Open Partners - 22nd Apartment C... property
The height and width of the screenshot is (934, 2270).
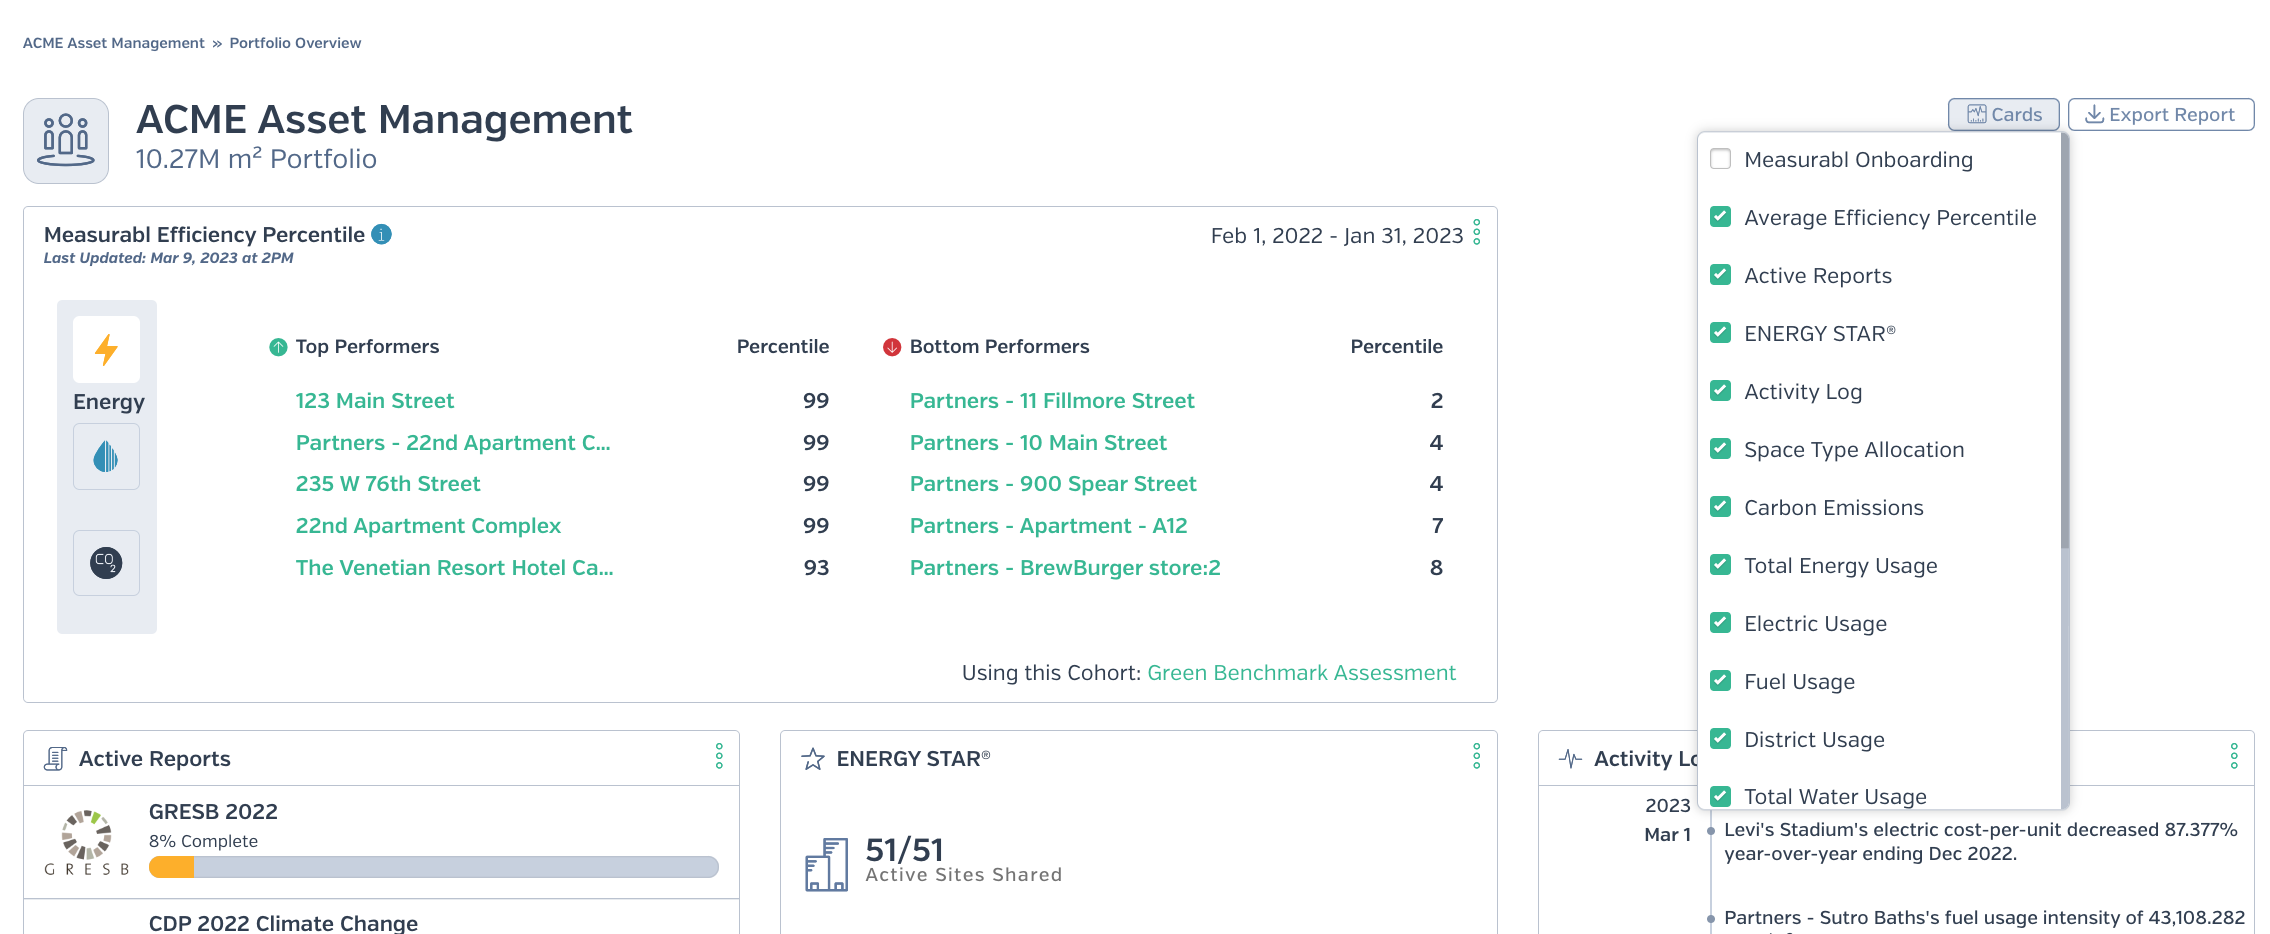coord(452,443)
